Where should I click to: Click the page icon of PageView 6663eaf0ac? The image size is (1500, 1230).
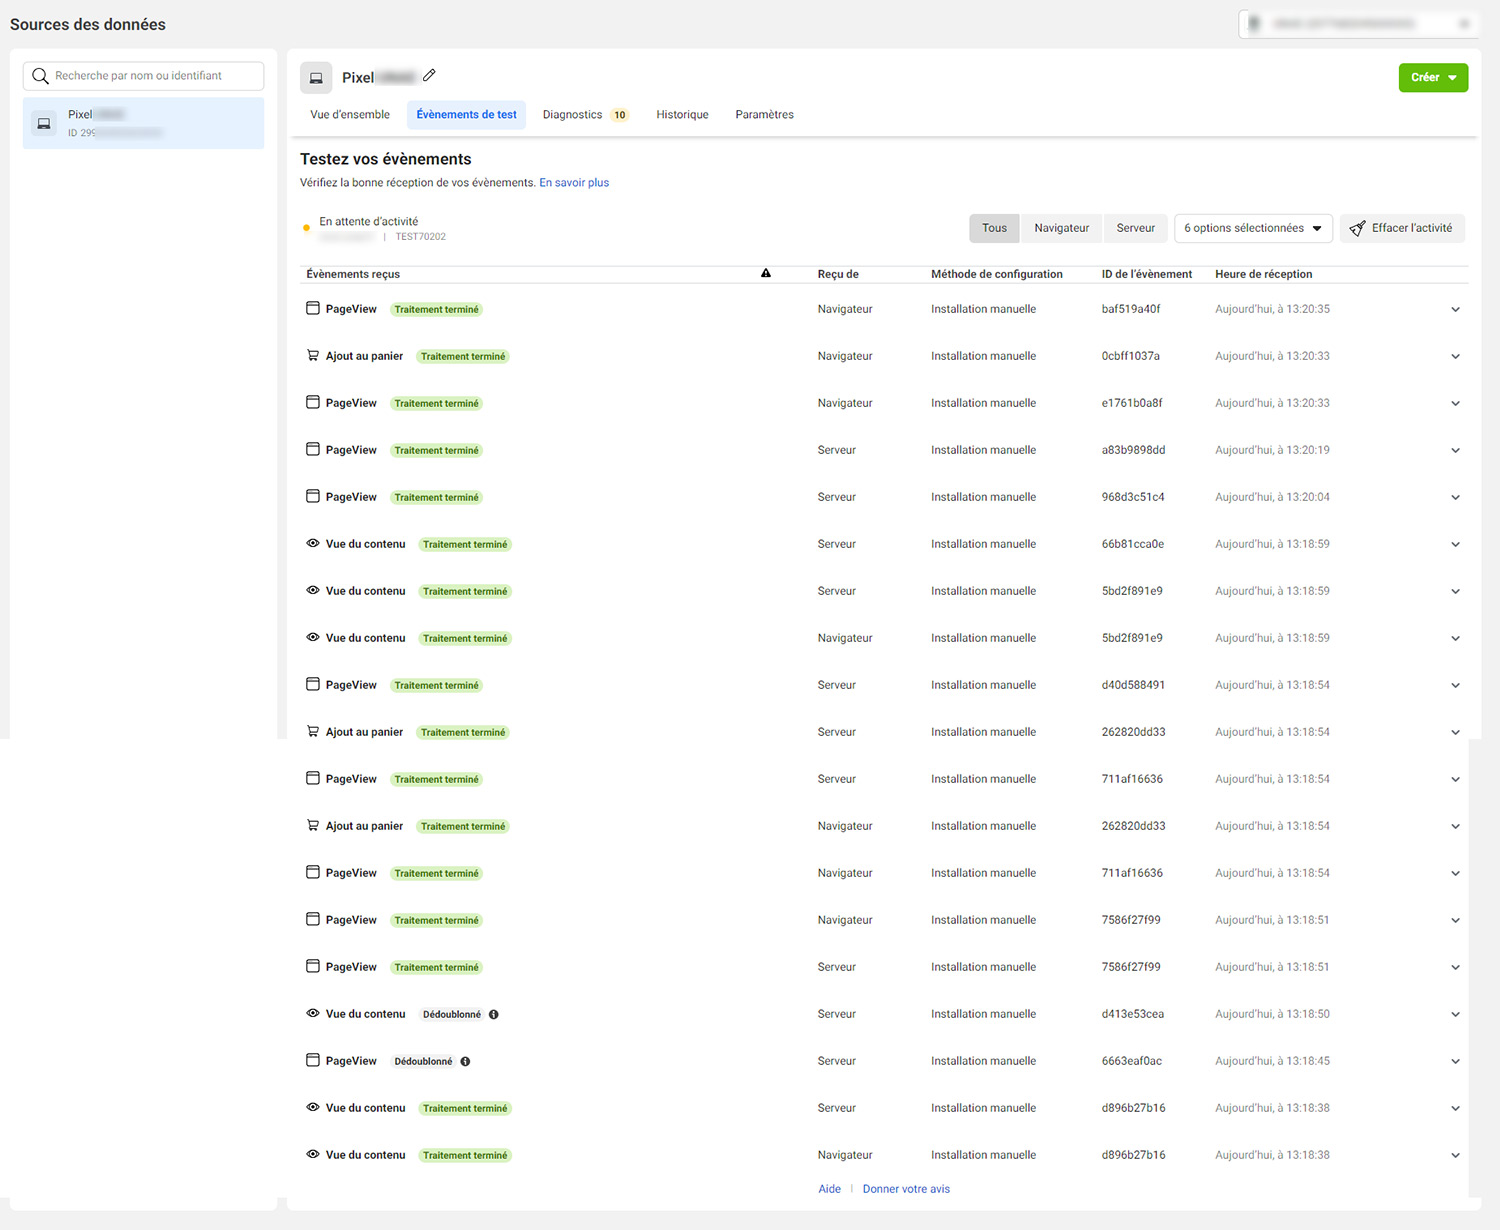(313, 1060)
